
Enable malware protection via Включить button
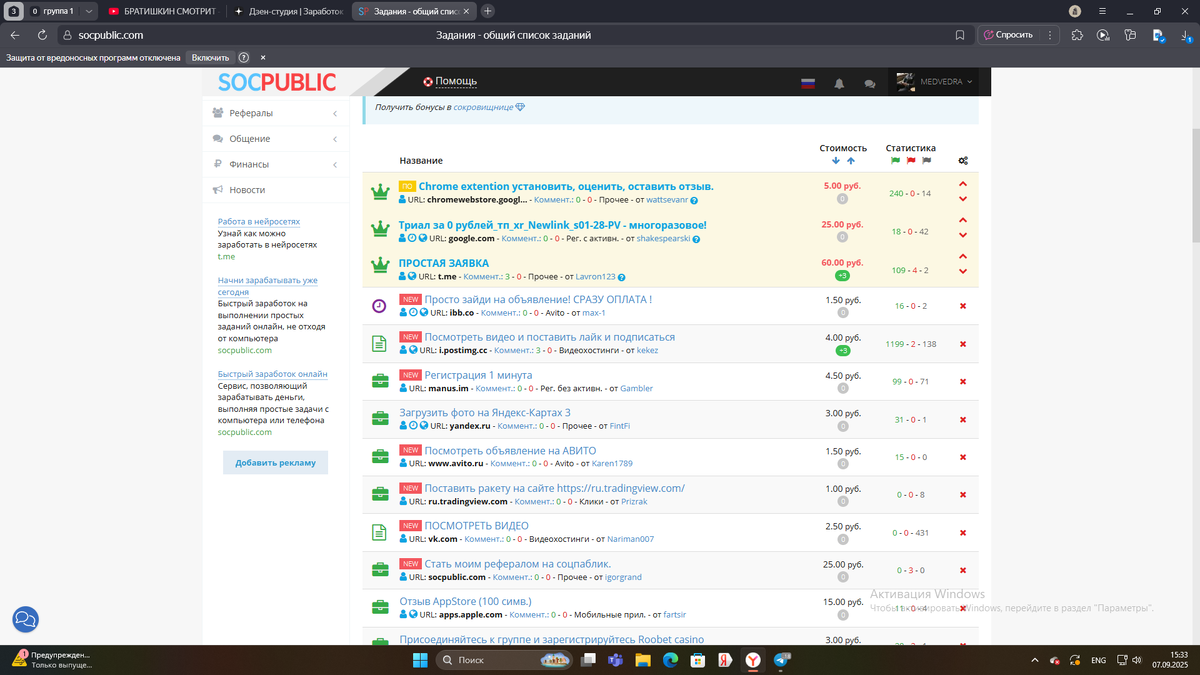[210, 57]
